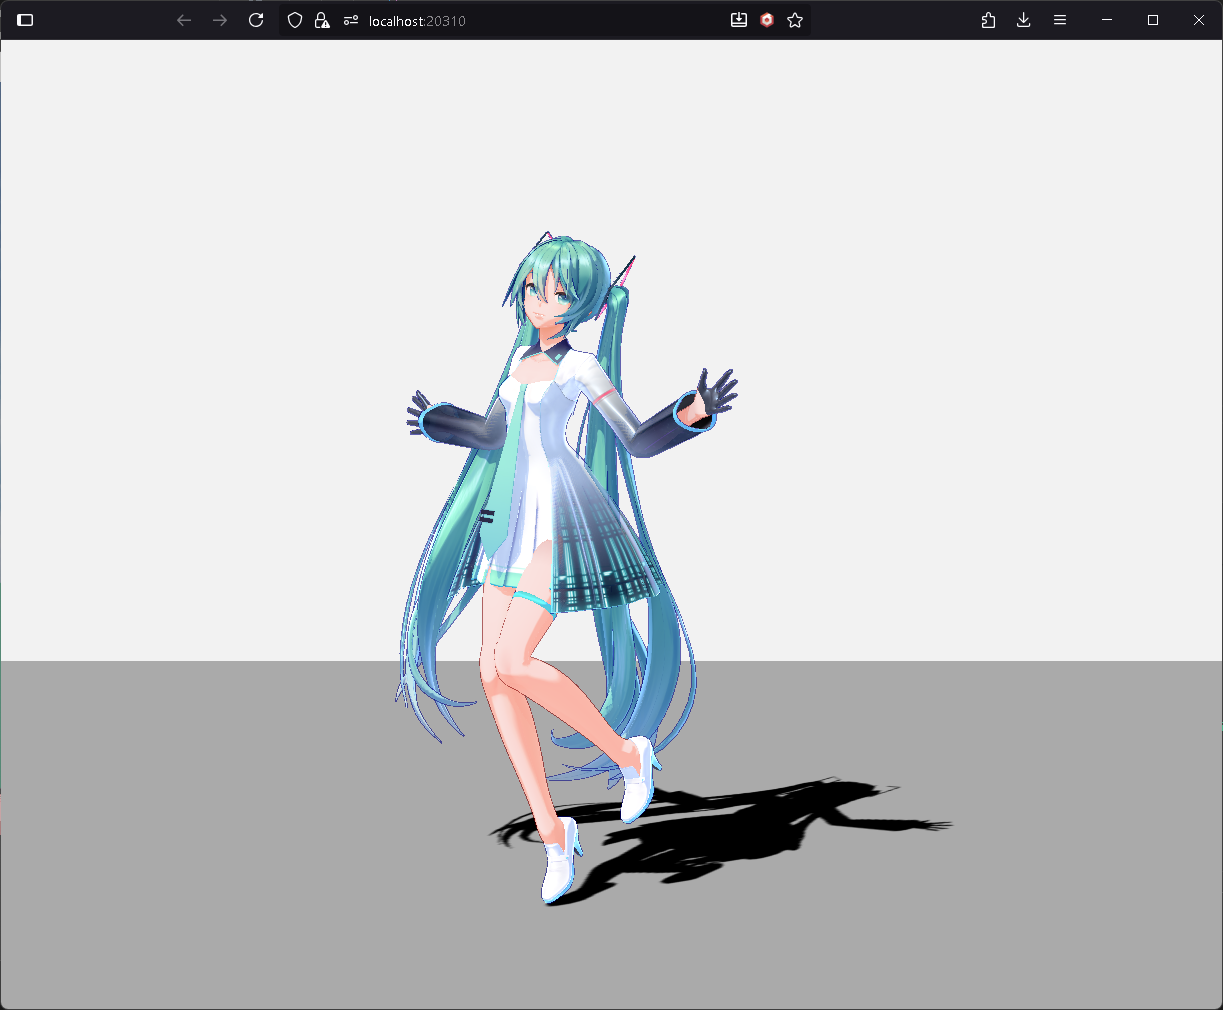The image size is (1223, 1010).
Task: Bookmark this page with the star
Action: [795, 20]
